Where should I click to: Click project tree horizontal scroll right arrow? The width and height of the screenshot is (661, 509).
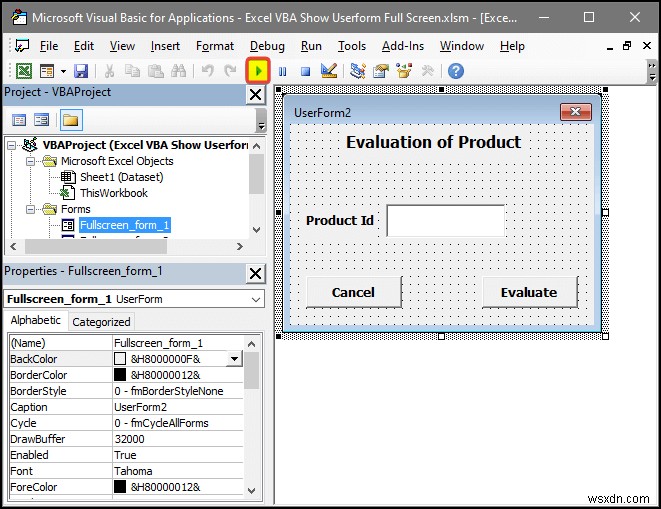[240, 246]
